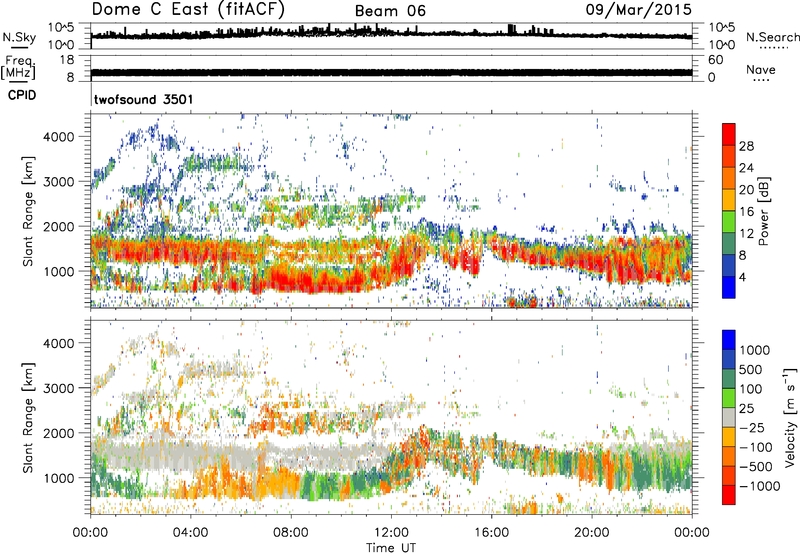This screenshot has width=800, height=554.
Task: Click the frequency band trace
Action: point(391,72)
